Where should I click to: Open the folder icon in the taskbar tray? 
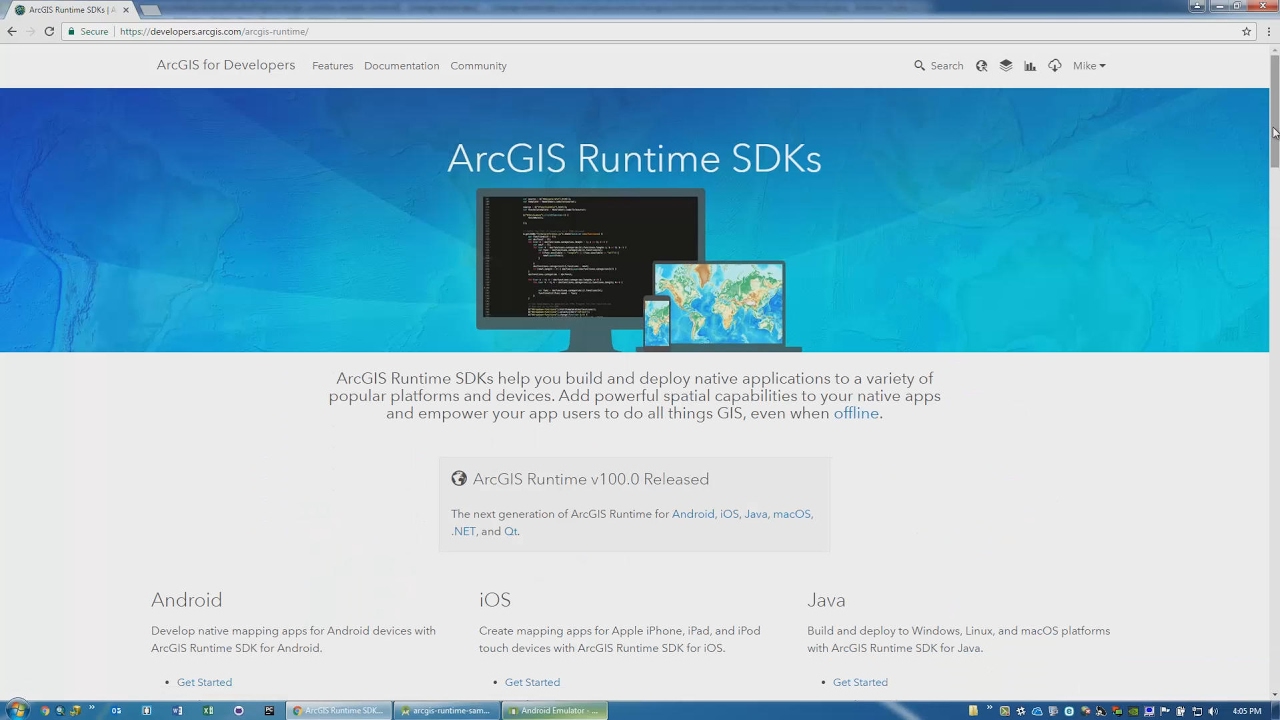[973, 711]
